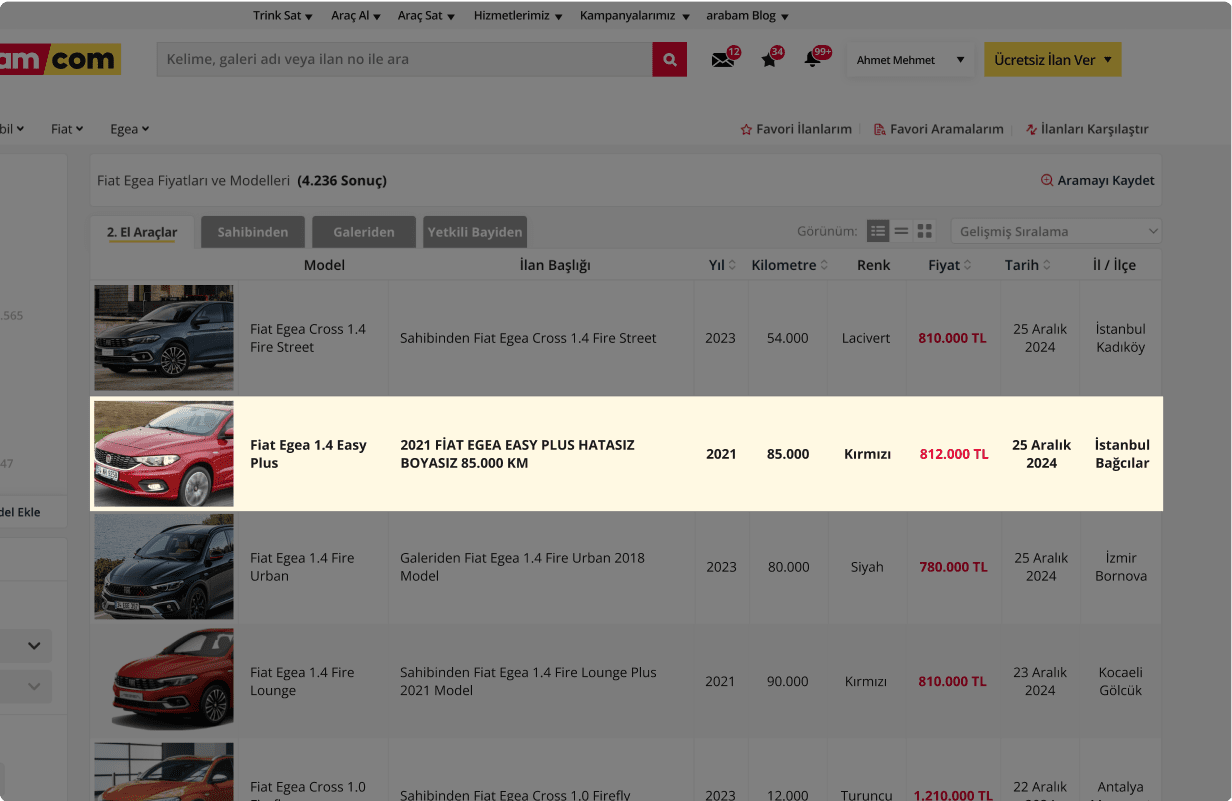Switch to the Galeriden tab
Screen dimensions: 1232x801
click(x=364, y=232)
